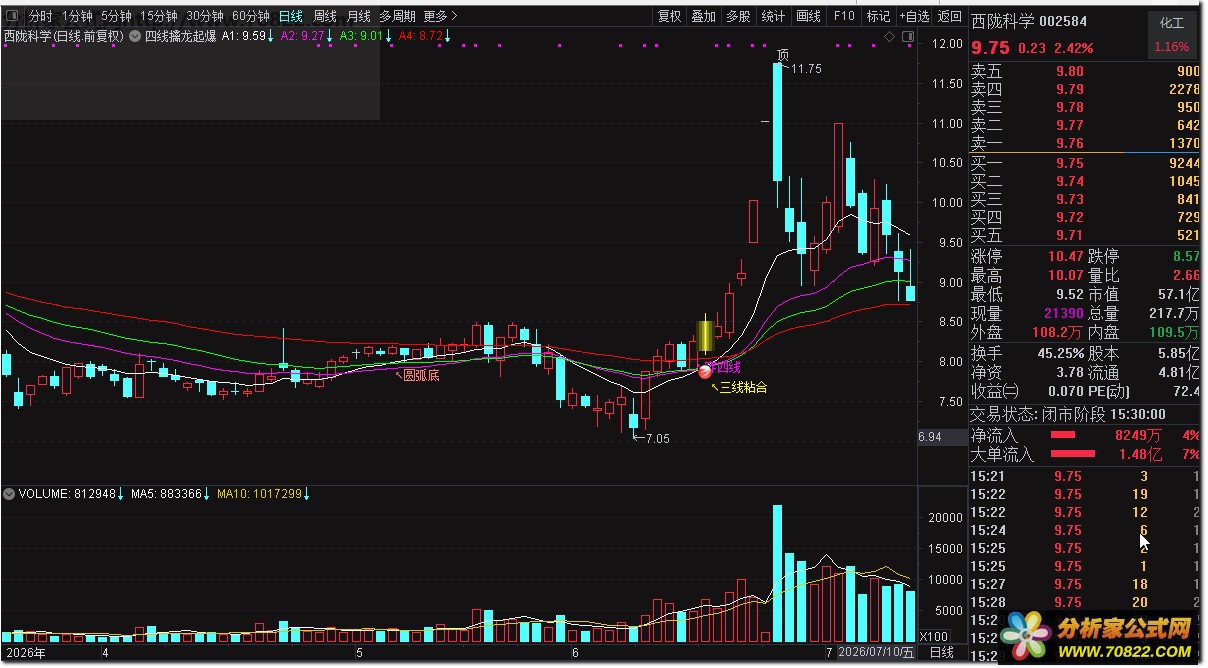
Task: Open the 四线擒龙起爆 indicator dropdown arrow
Action: tap(135, 35)
